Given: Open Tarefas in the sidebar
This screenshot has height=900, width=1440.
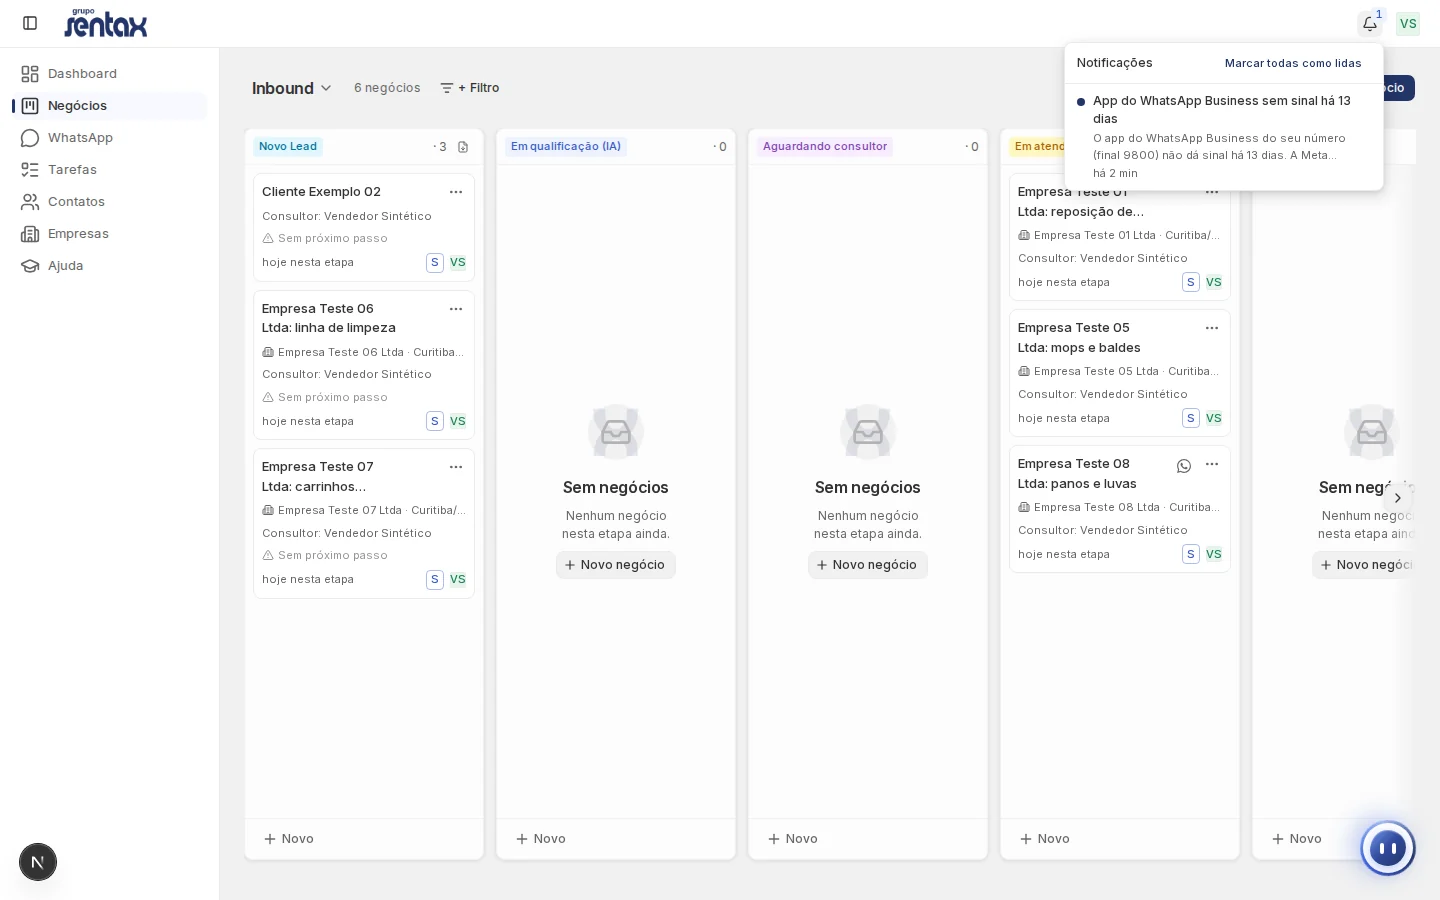Looking at the screenshot, I should click(110, 170).
